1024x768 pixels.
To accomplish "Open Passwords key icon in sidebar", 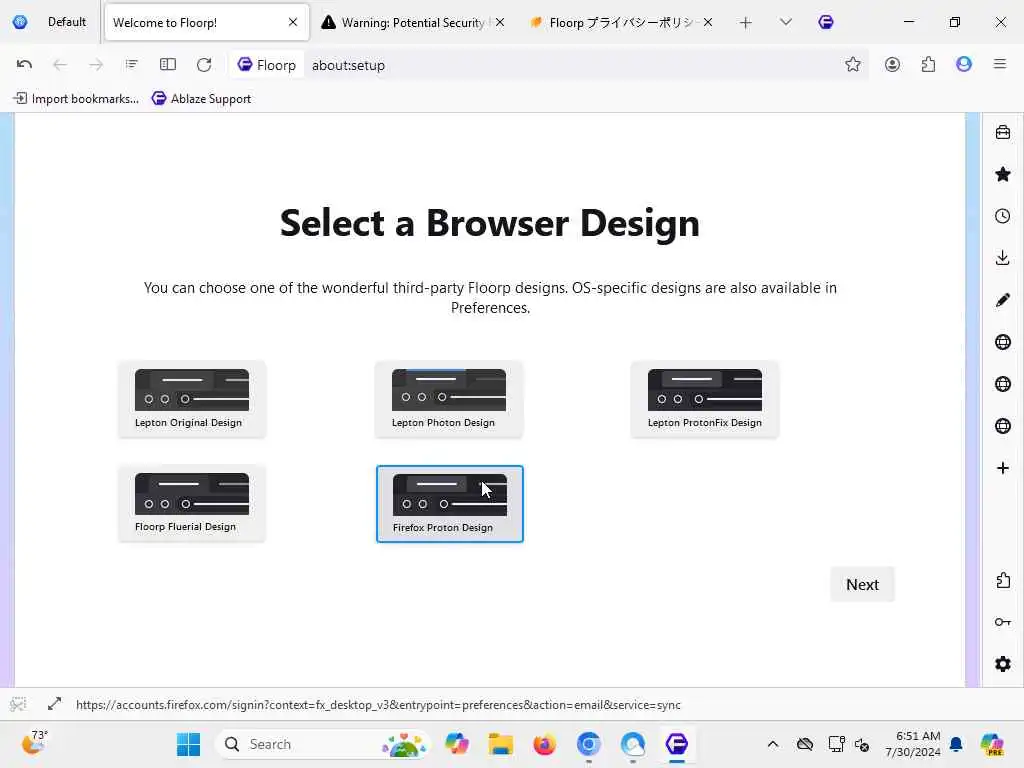I will (x=1002, y=622).
